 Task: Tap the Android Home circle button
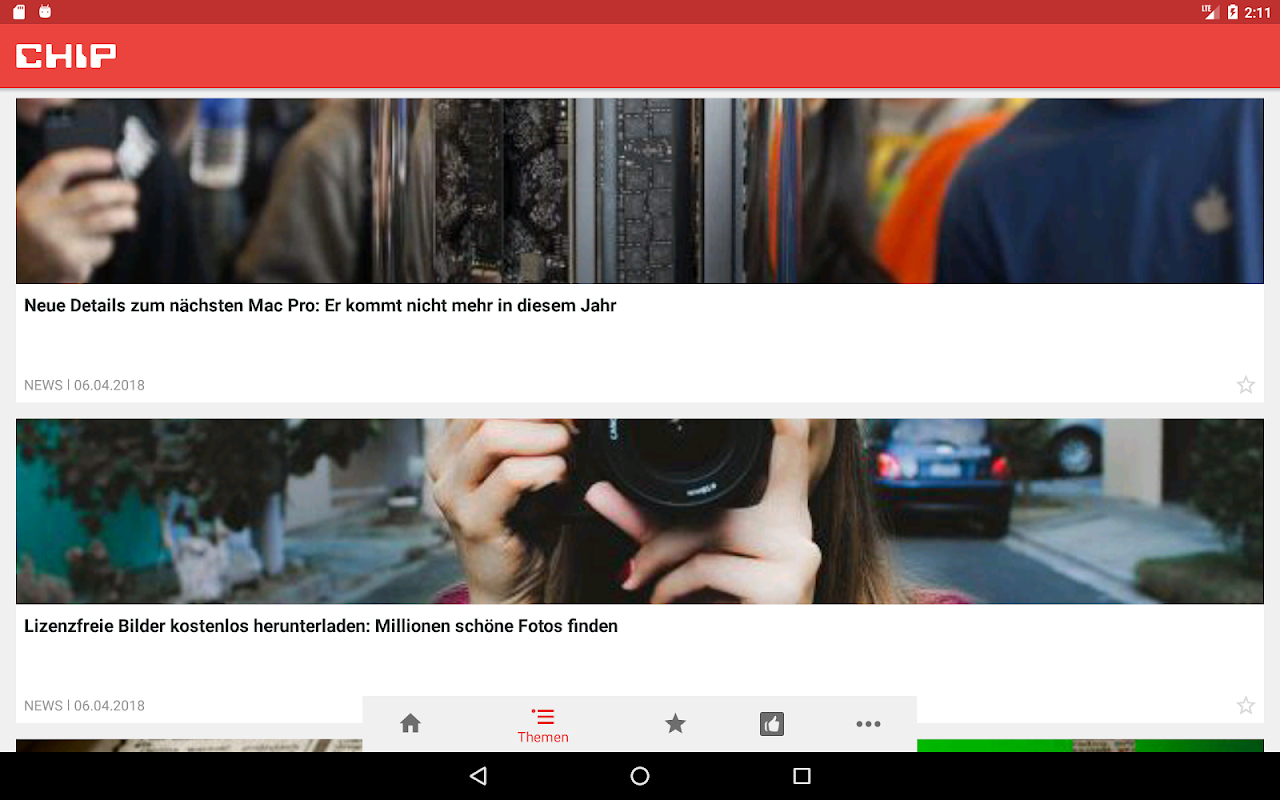click(640, 776)
